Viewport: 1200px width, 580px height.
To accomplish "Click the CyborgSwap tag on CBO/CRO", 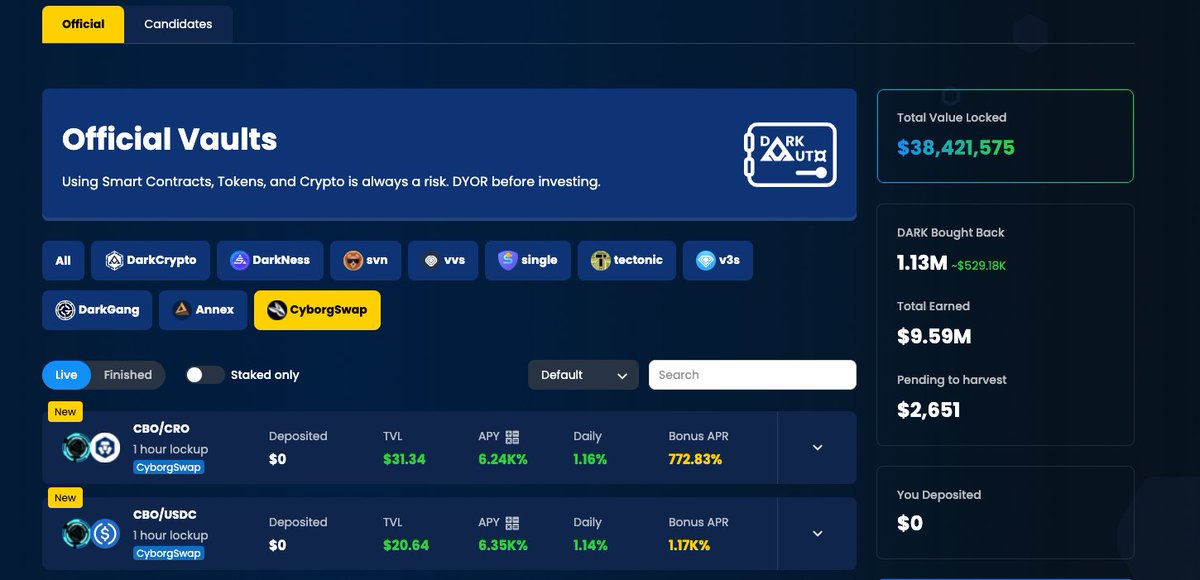I will click(169, 467).
